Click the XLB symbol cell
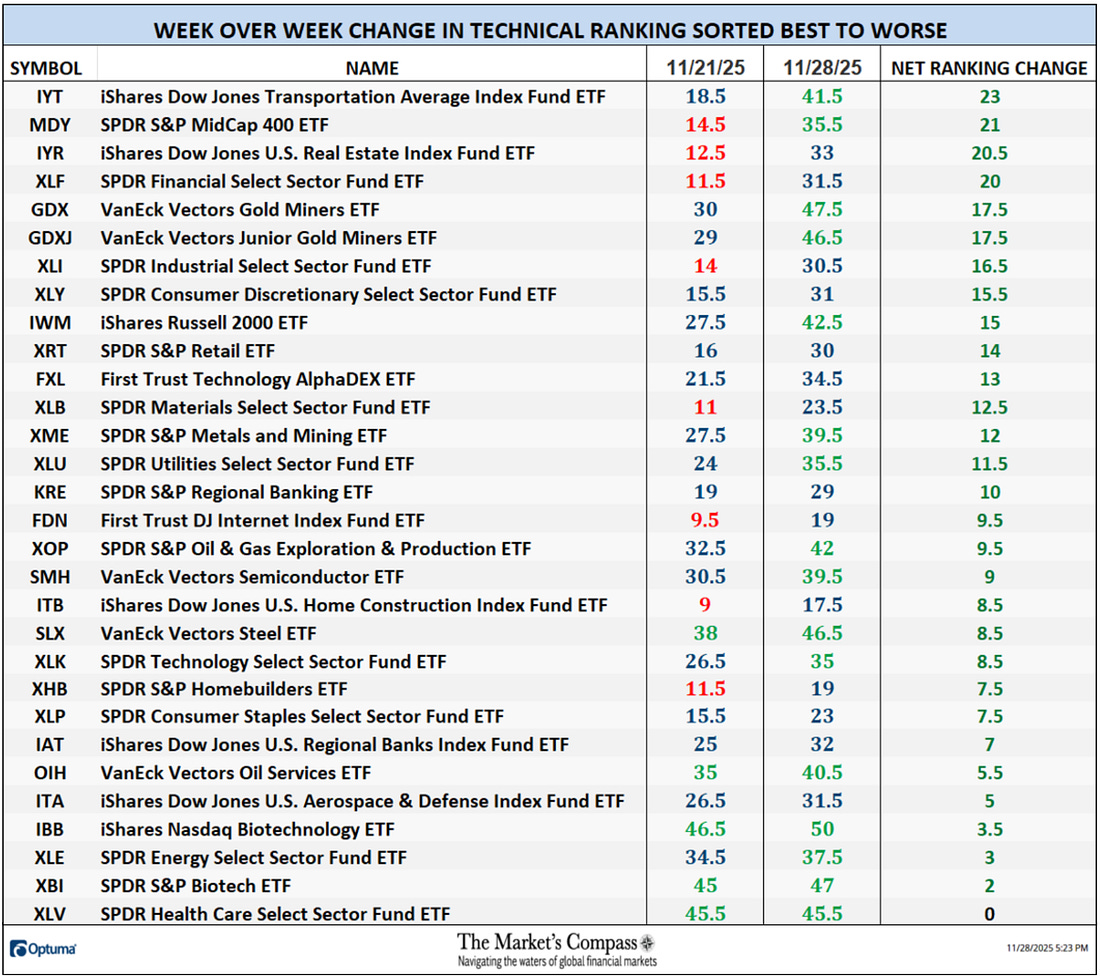The image size is (1100, 976). (50, 408)
